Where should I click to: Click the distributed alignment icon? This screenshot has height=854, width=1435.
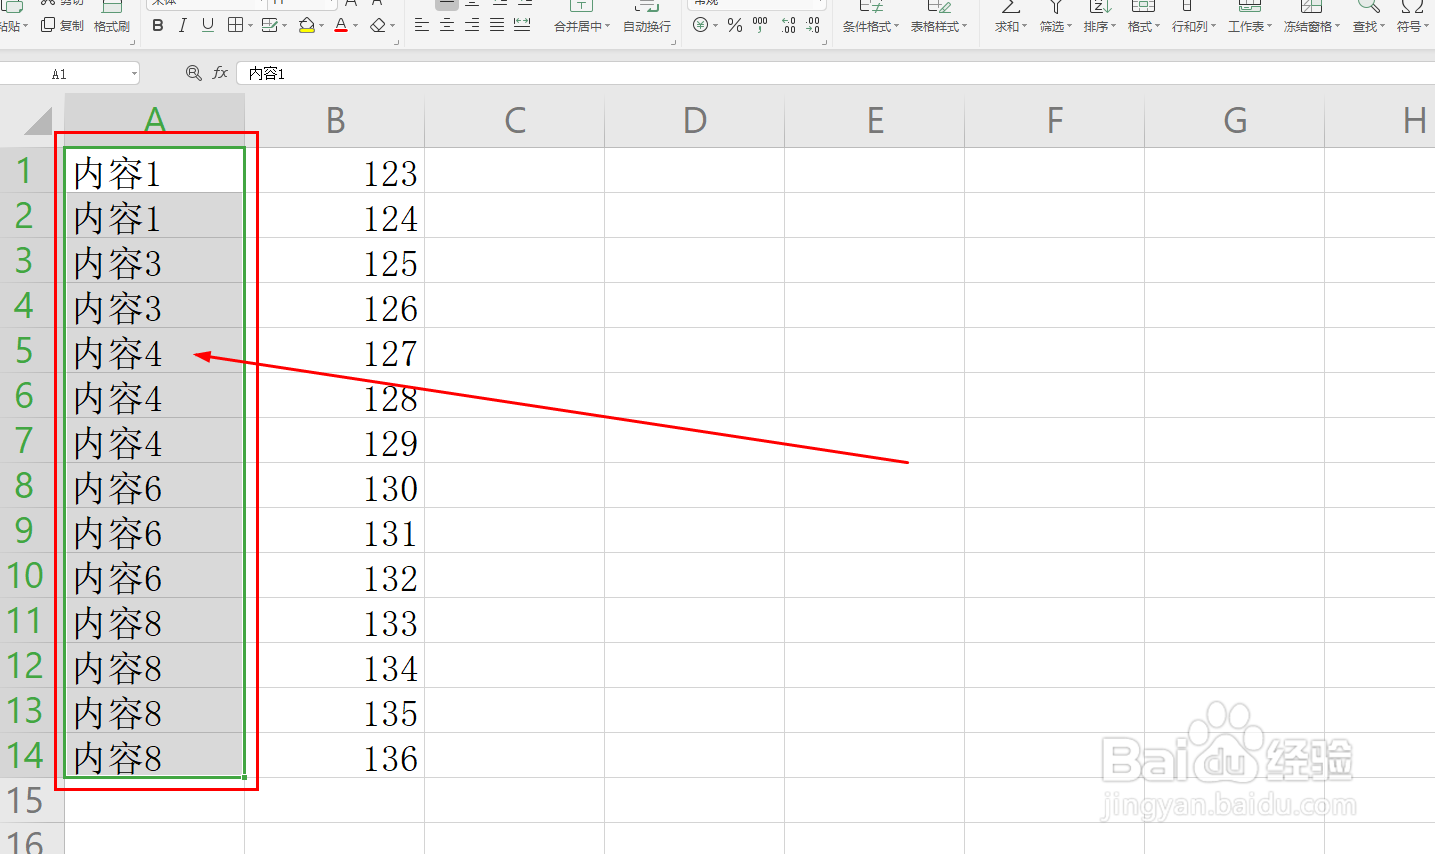tap(522, 26)
